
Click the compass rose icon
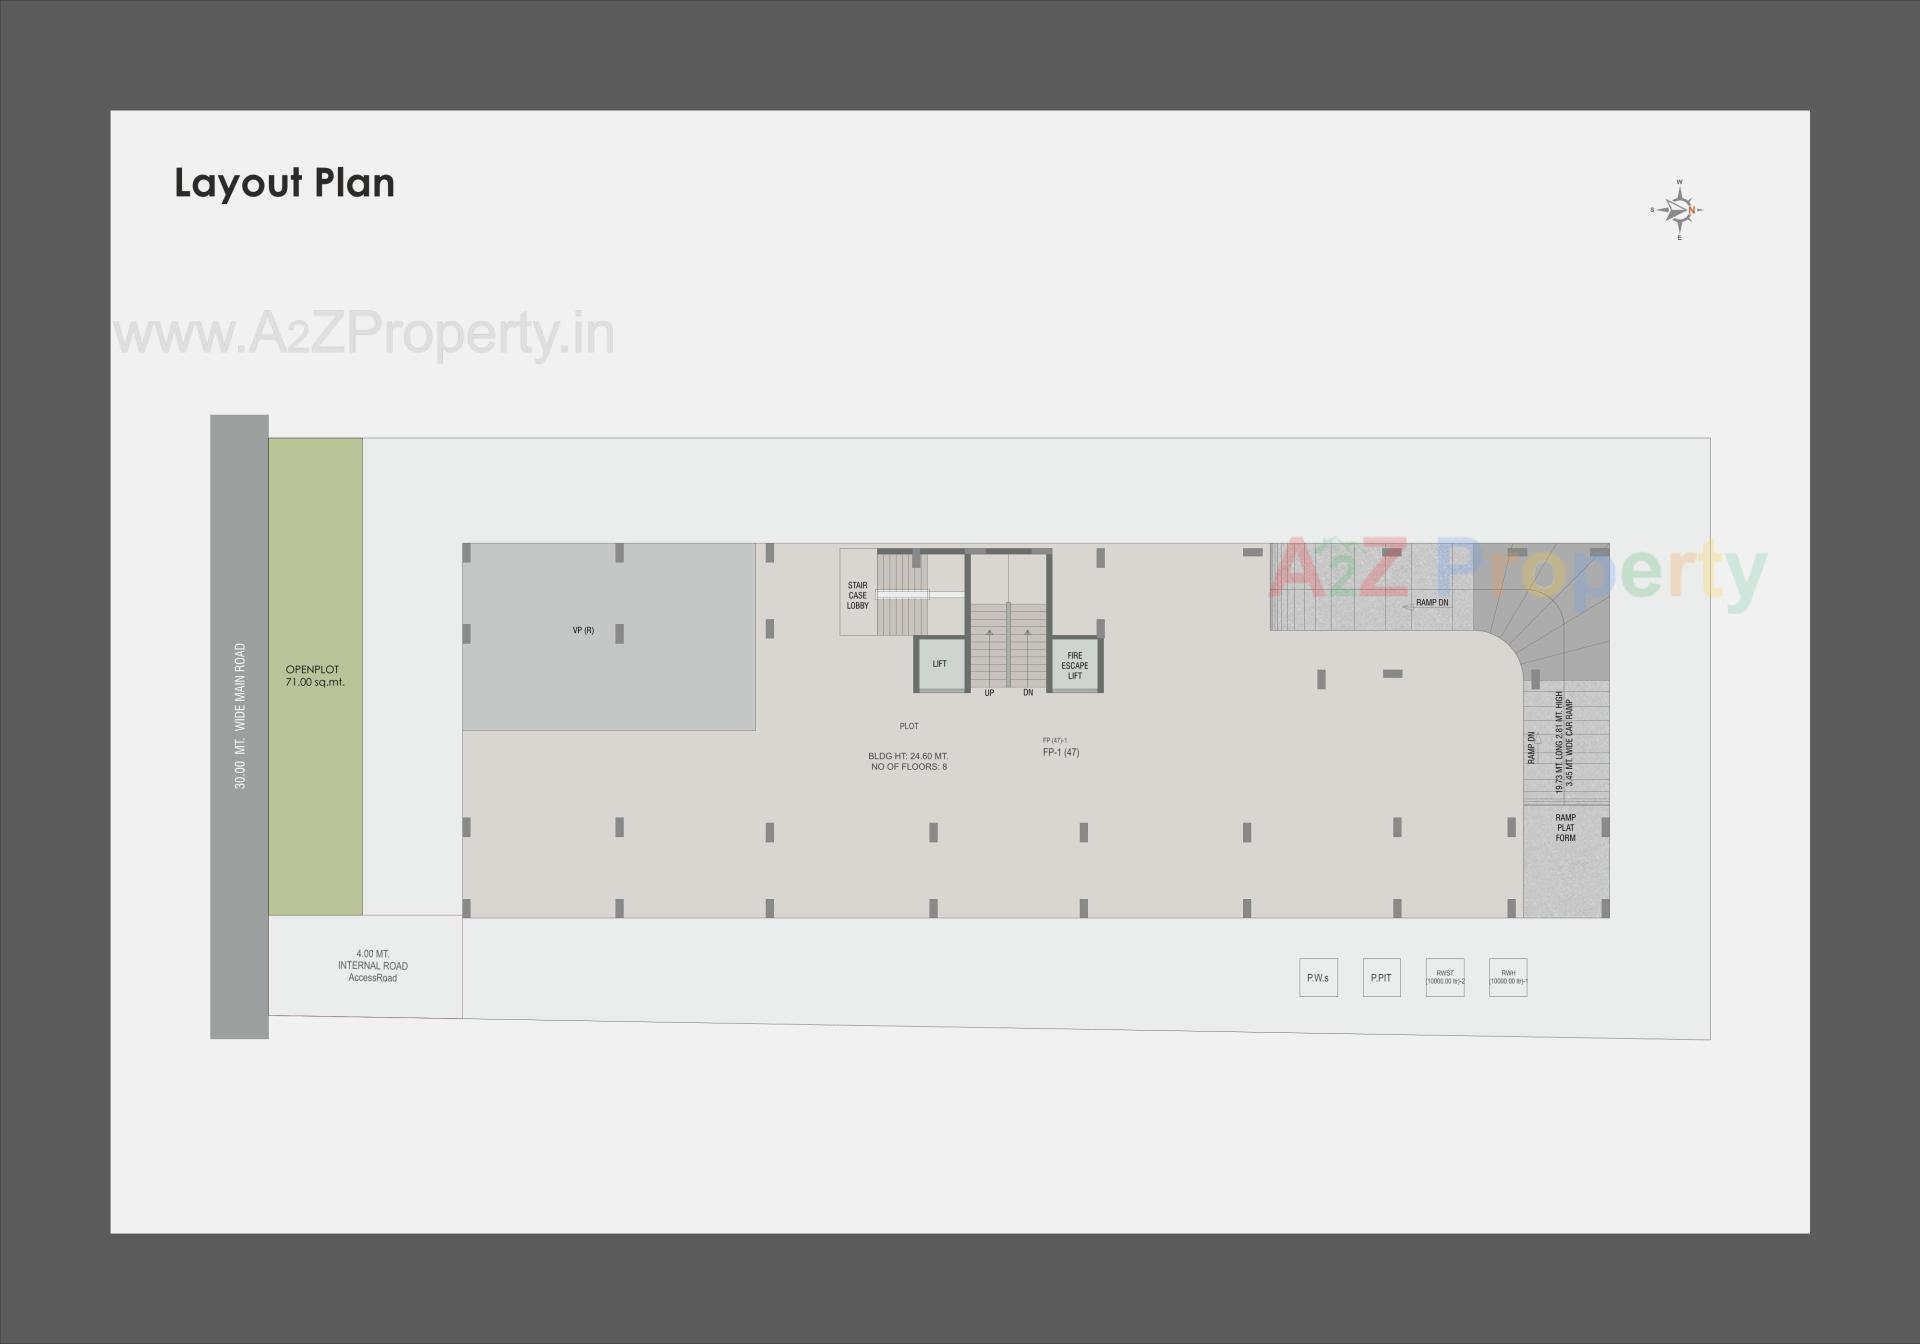click(x=1679, y=207)
